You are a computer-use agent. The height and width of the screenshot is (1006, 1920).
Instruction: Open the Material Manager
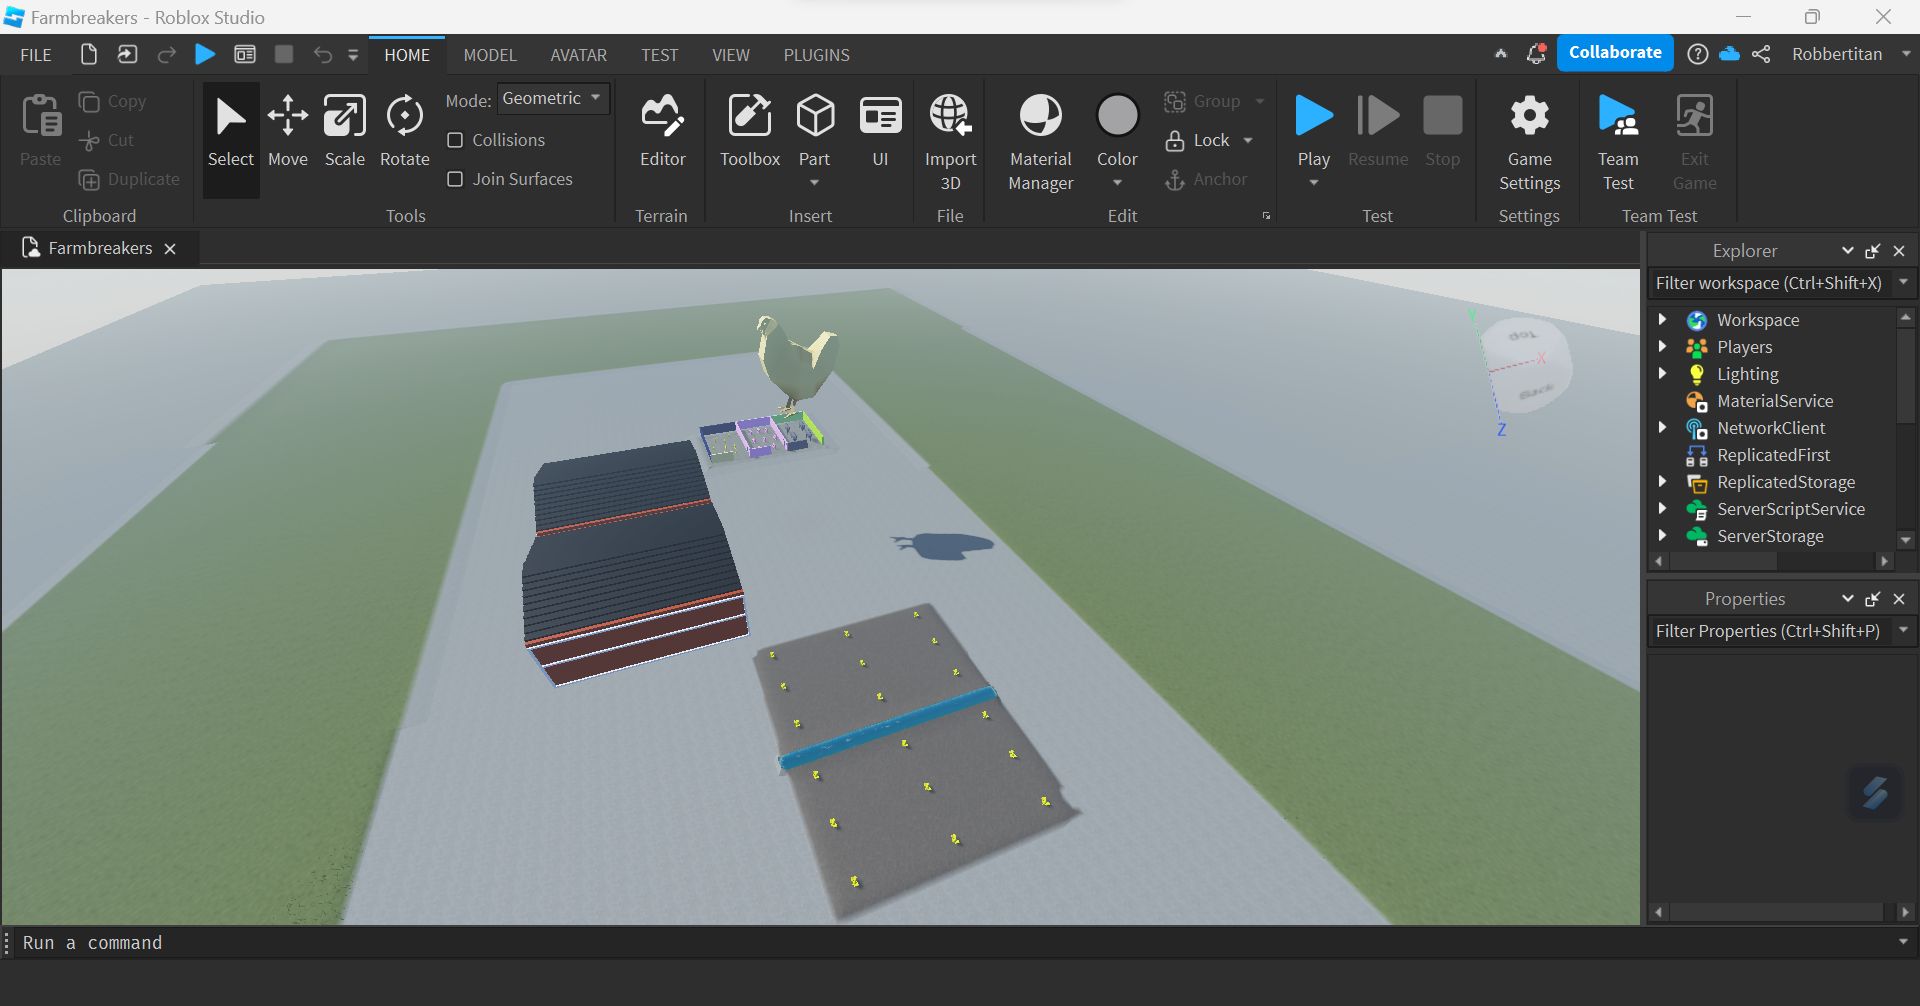(1040, 142)
